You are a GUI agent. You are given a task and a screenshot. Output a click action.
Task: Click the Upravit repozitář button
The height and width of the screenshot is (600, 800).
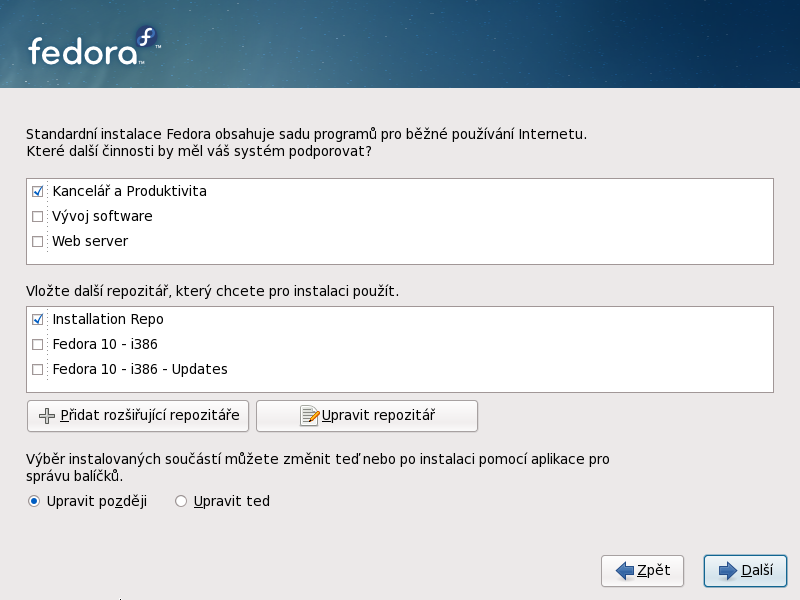(367, 416)
